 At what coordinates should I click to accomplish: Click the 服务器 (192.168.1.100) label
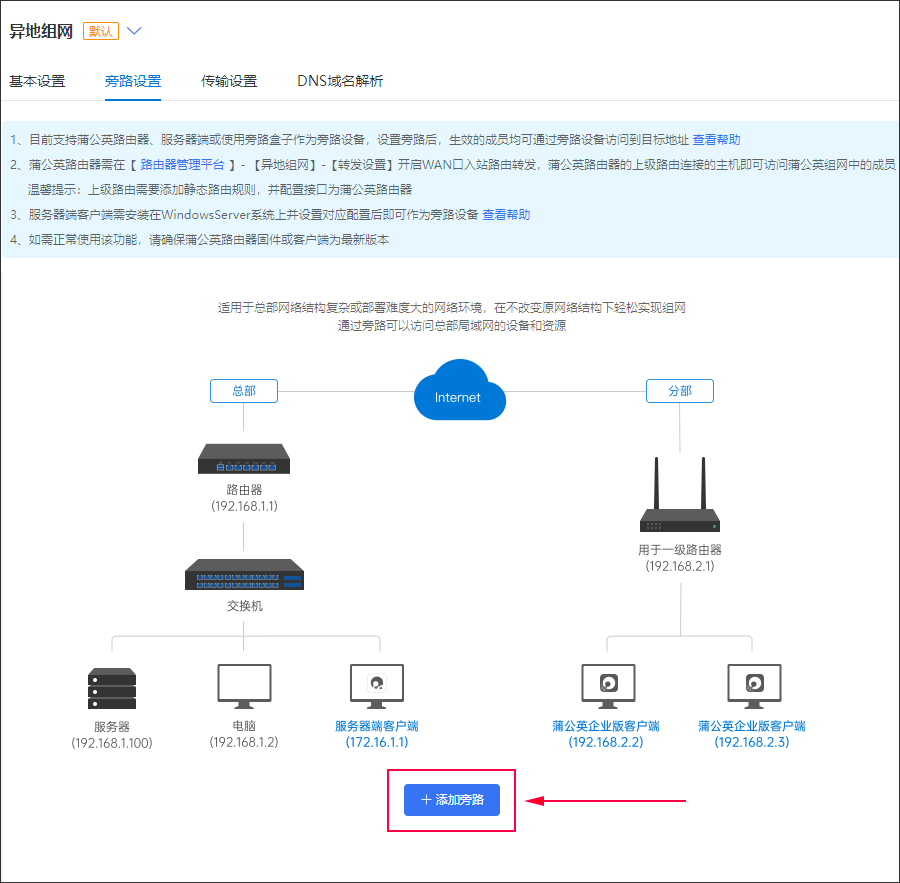tap(112, 735)
